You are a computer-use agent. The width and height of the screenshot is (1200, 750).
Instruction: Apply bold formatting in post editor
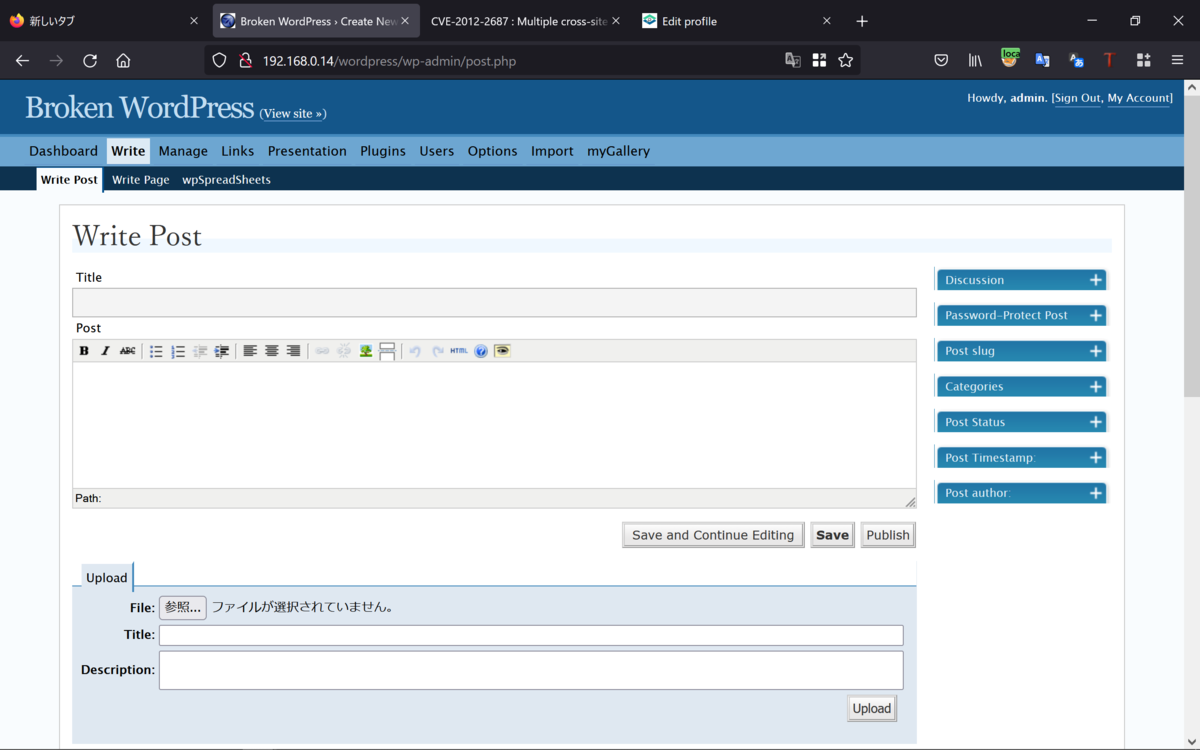tap(84, 351)
